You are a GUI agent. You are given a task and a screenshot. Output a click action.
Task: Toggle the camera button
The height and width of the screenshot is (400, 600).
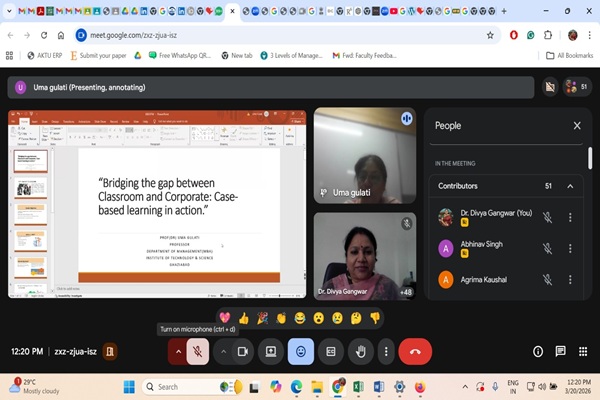pos(242,351)
